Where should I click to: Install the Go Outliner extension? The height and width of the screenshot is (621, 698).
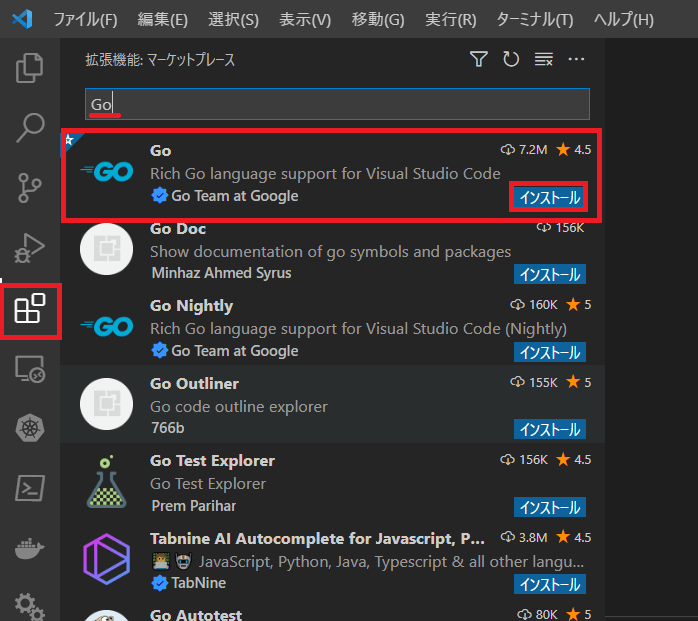pos(549,429)
